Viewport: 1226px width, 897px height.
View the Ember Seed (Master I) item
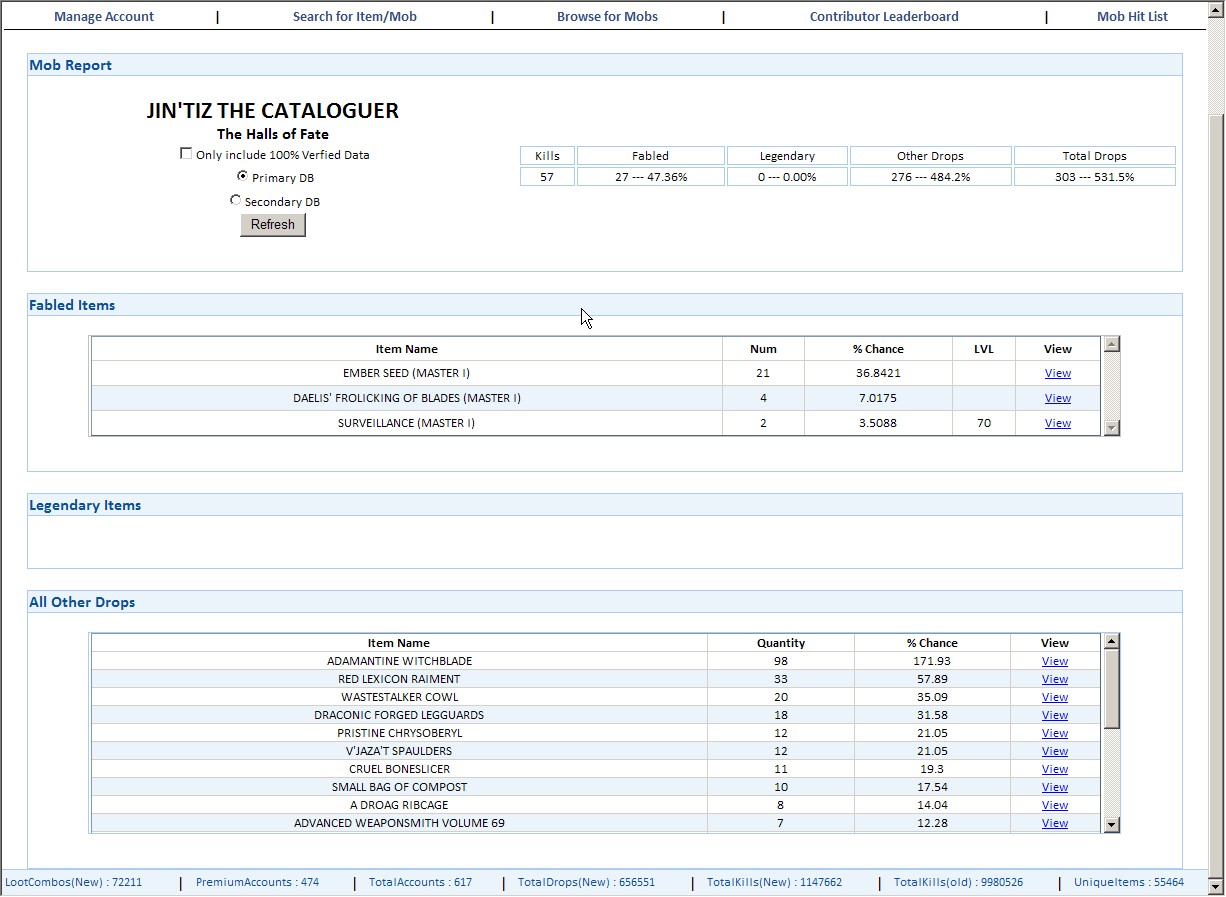1057,373
